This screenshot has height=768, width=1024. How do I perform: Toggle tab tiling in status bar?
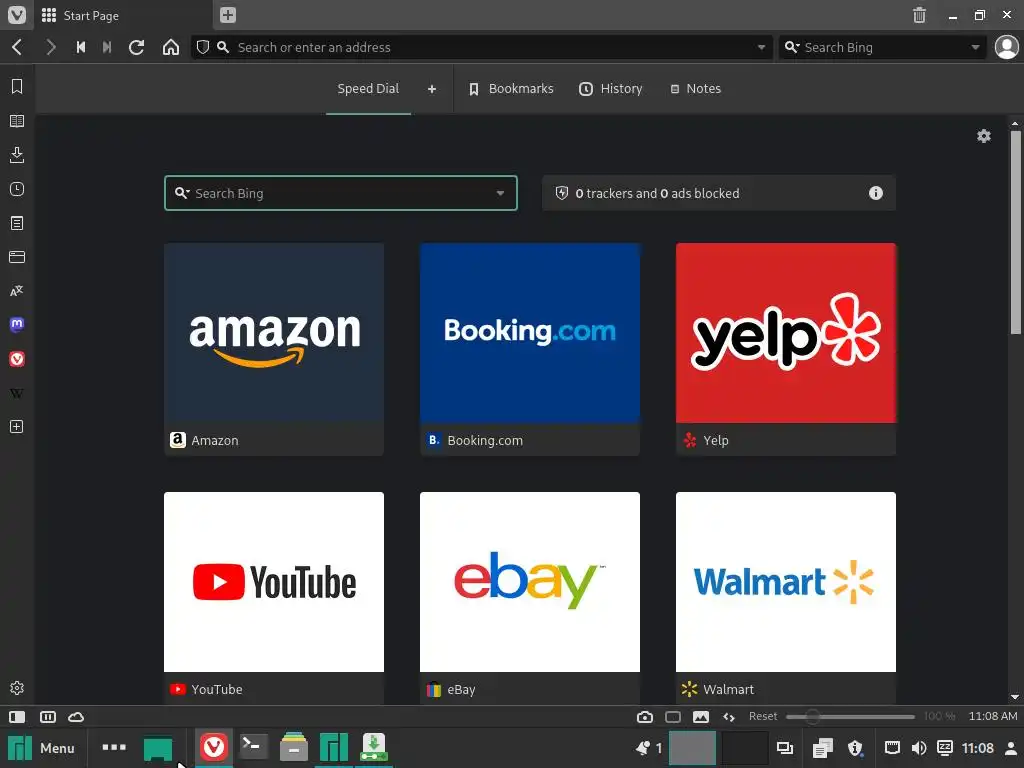click(x=48, y=717)
